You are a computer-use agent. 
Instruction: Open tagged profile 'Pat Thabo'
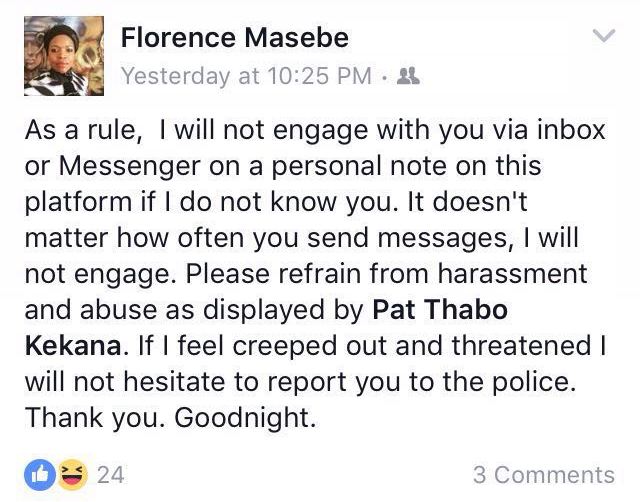tap(440, 309)
